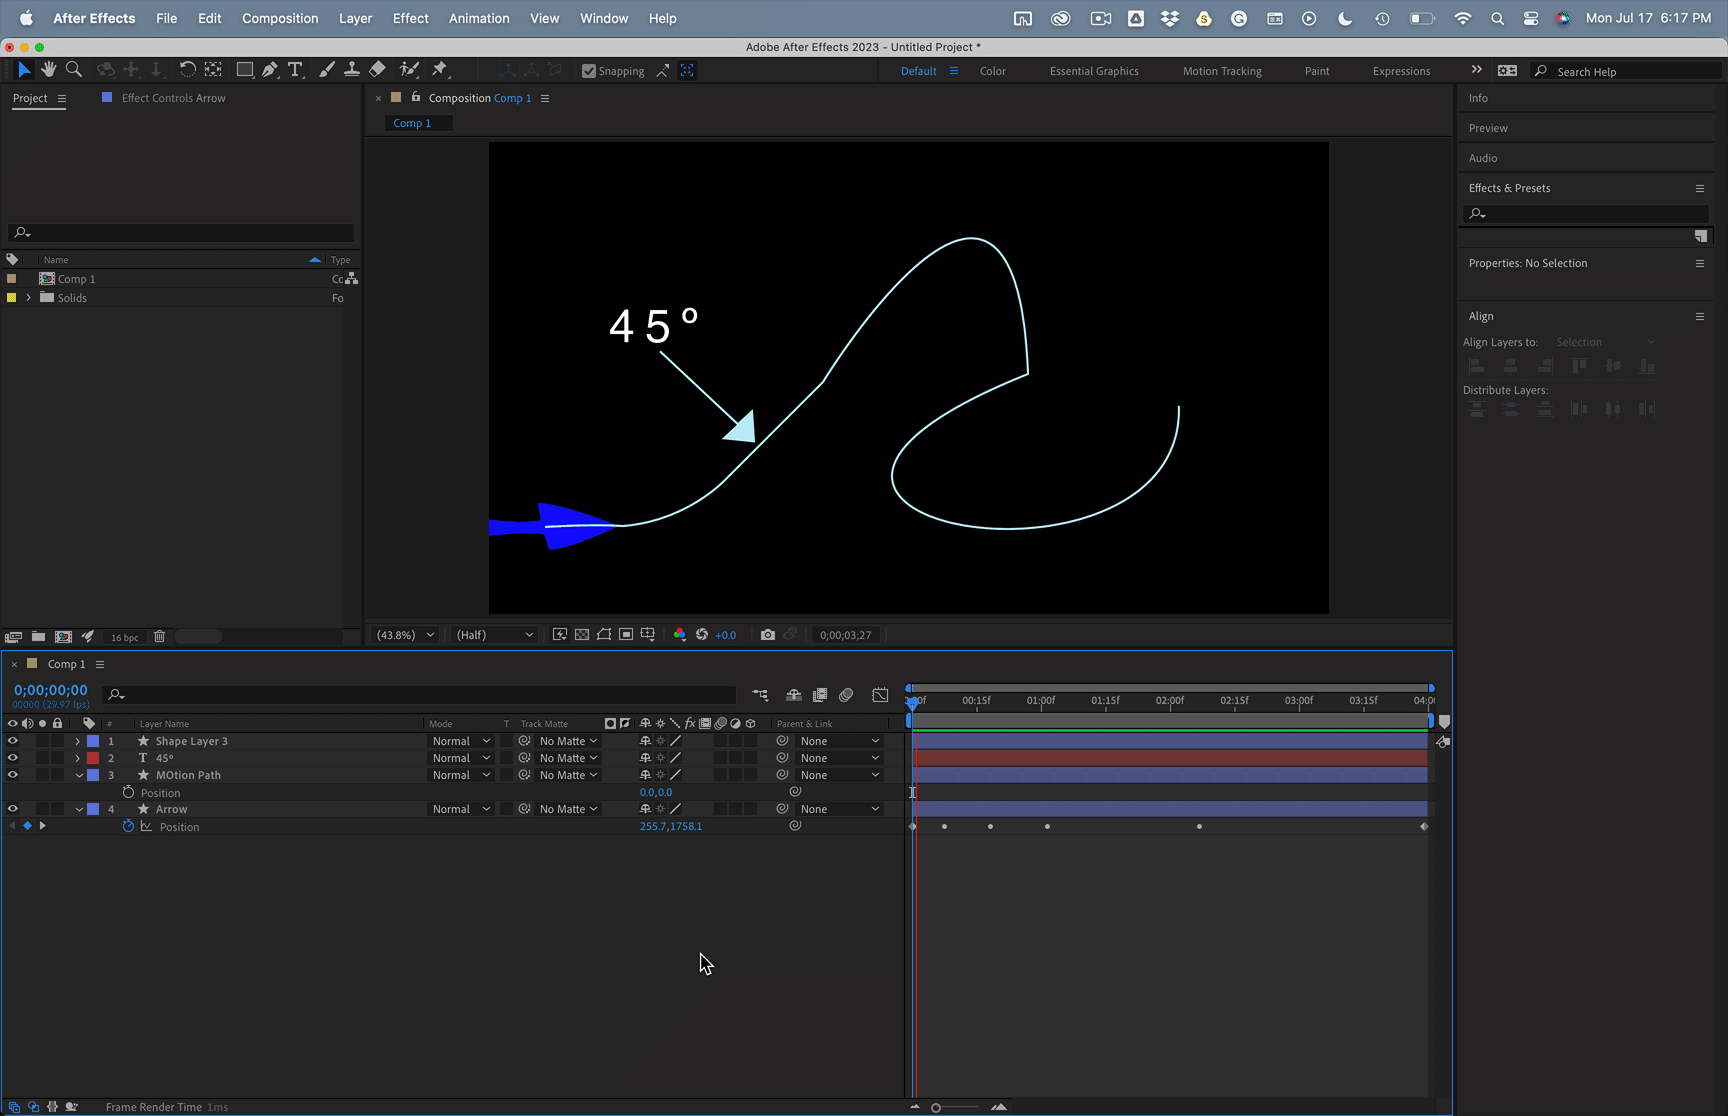This screenshot has width=1728, height=1116.
Task: Hide the Shape Layer 3 layer
Action: (12, 741)
